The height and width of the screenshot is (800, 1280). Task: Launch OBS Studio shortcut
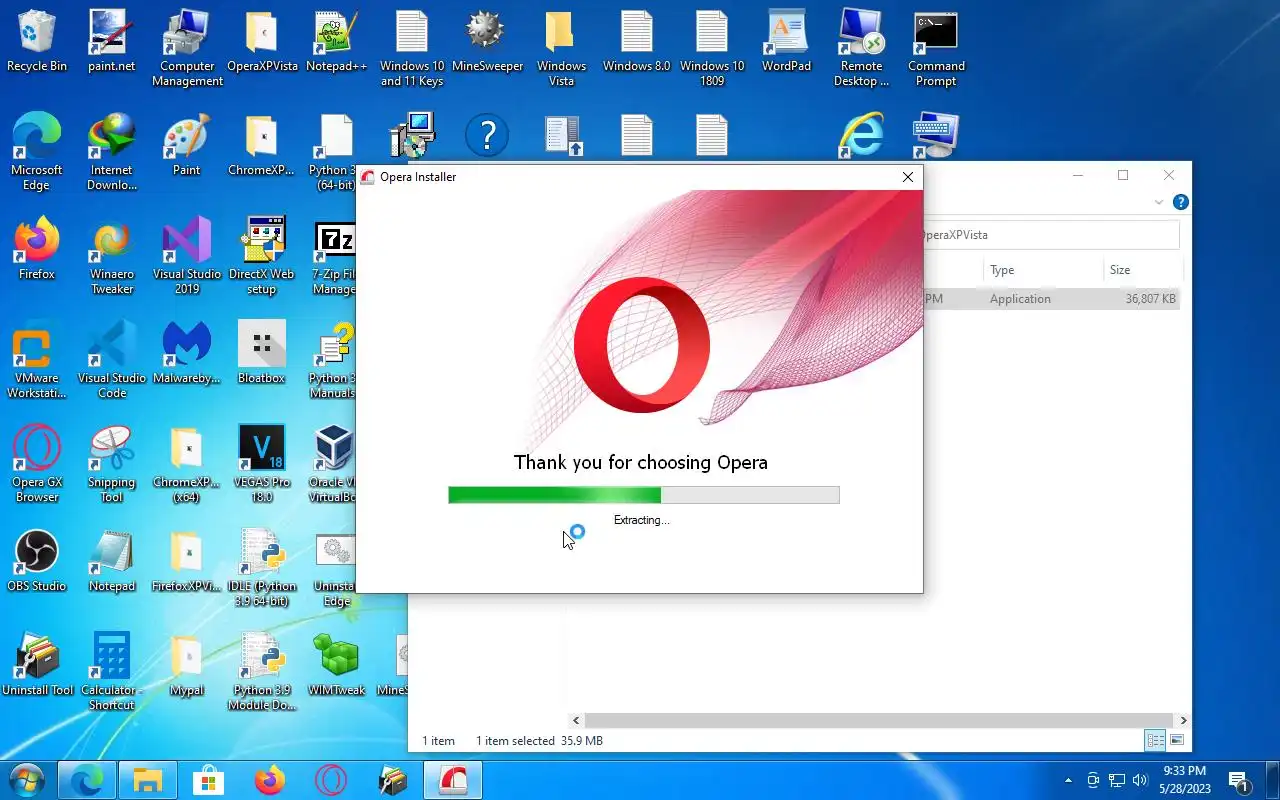(37, 562)
